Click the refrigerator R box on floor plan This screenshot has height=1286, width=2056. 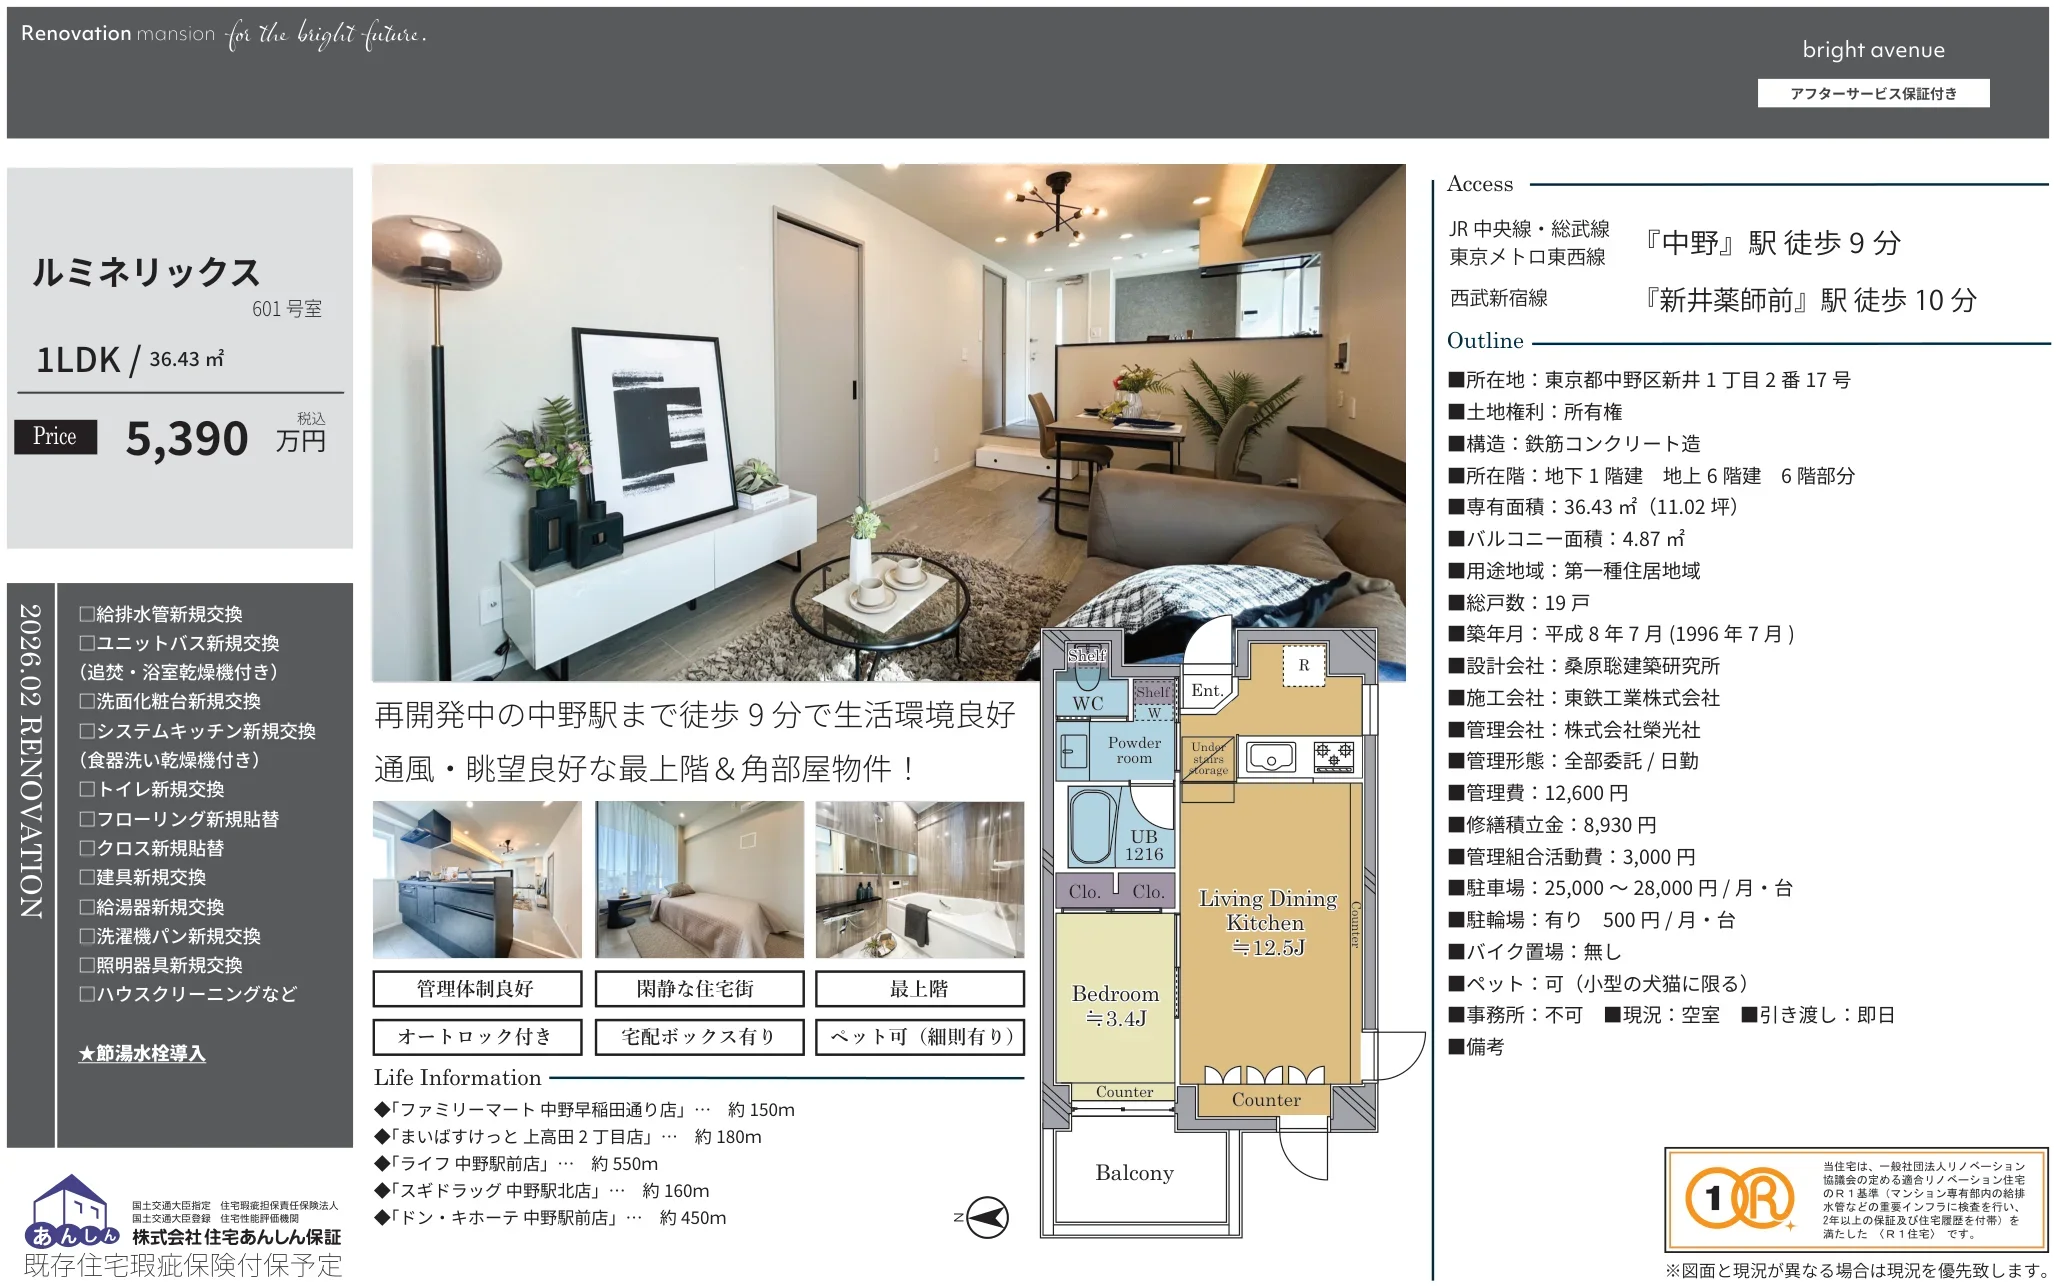1303,665
